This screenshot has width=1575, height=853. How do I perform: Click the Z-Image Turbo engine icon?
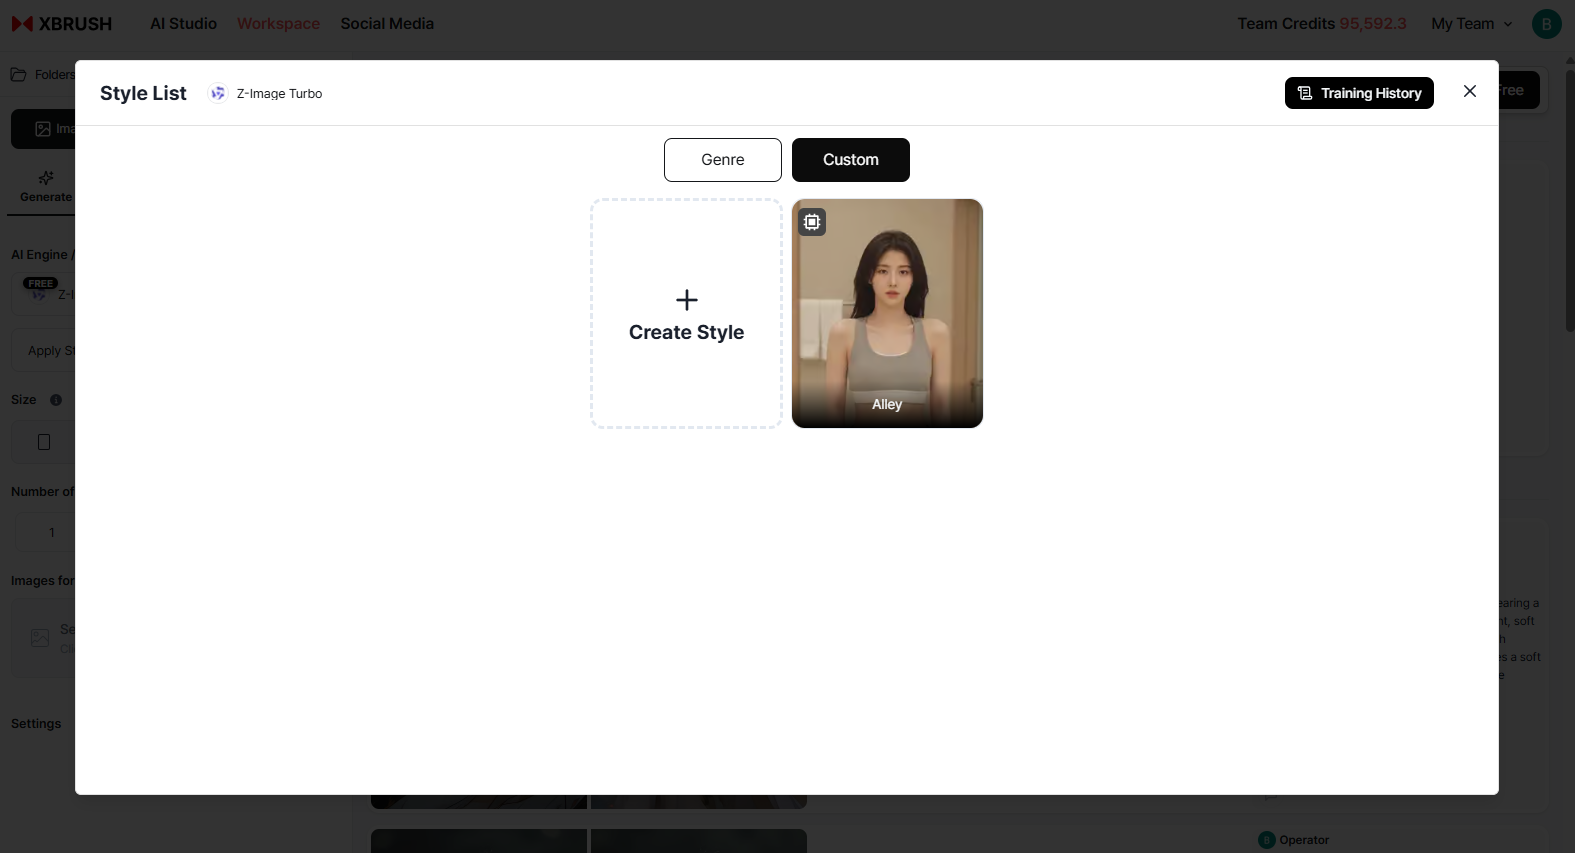click(217, 93)
